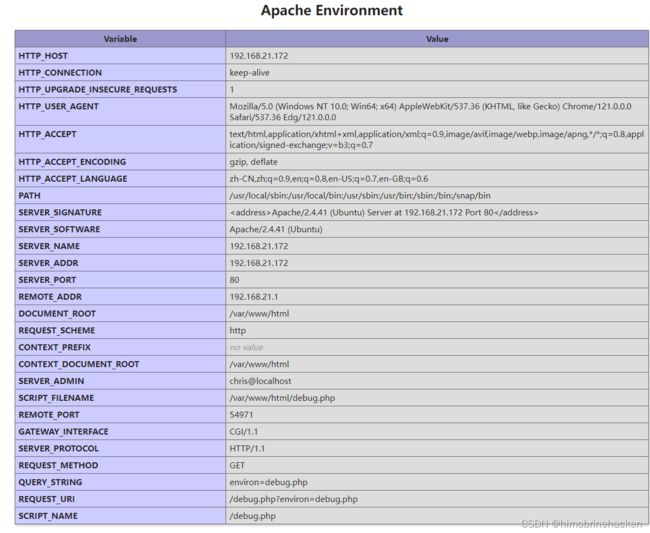
Task: Click the keep-alive connection value
Action: pyautogui.click(x=250, y=73)
